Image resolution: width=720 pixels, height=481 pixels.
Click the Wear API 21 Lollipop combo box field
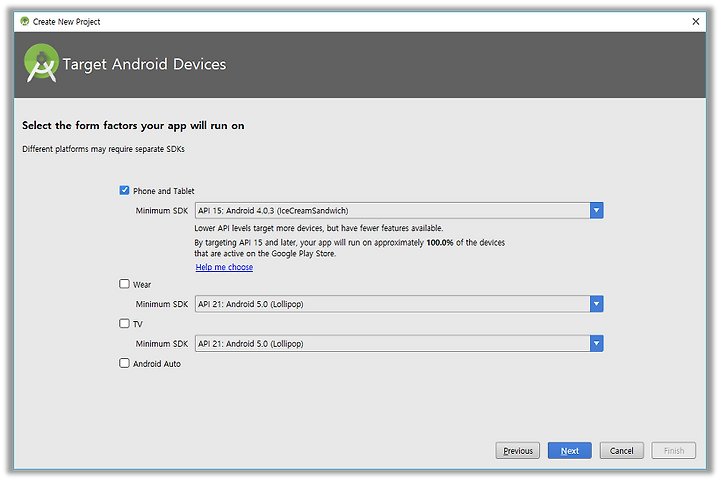(399, 304)
